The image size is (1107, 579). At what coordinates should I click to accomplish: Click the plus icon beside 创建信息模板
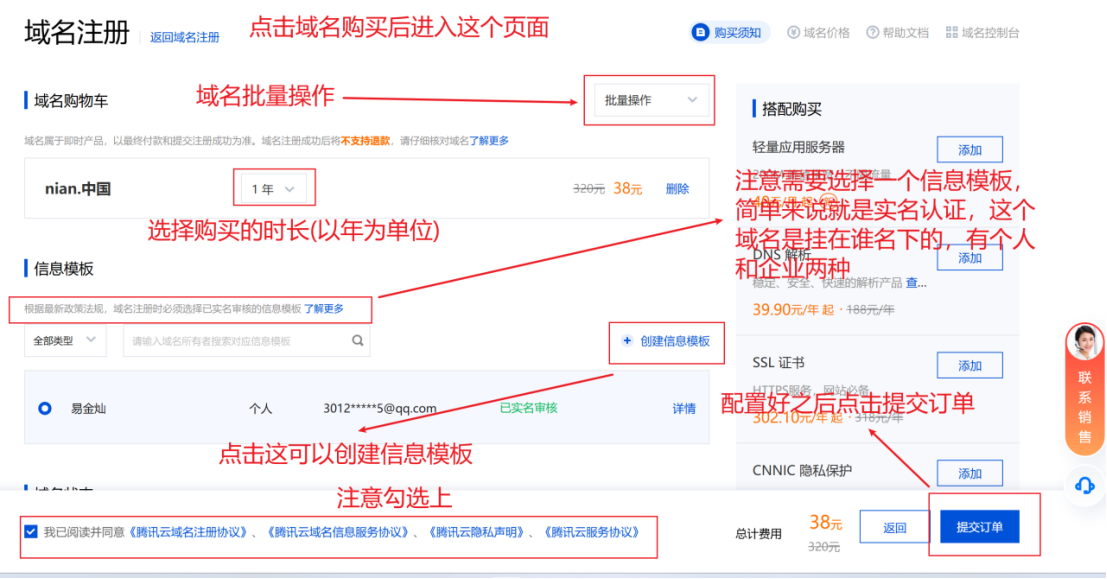point(627,341)
